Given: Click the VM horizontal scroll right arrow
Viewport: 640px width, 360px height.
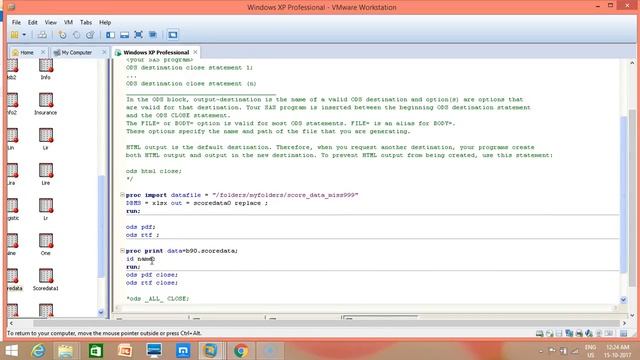Looking at the screenshot, I should coord(624,323).
